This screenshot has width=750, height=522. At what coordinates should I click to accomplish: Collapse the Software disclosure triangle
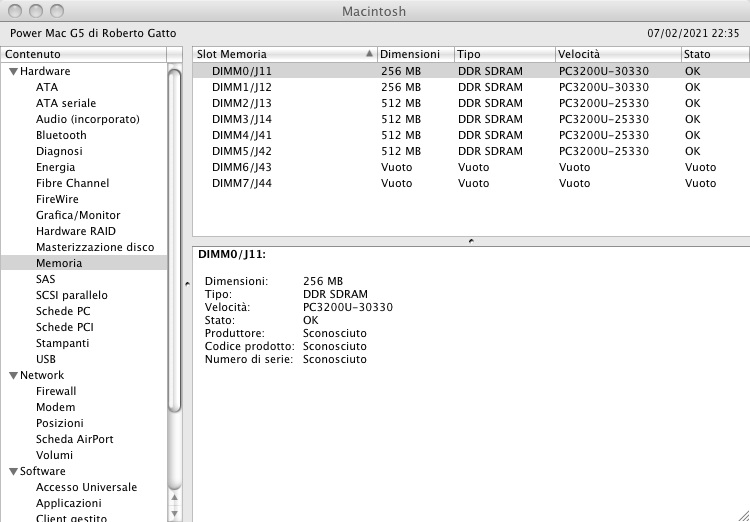pyautogui.click(x=13, y=472)
